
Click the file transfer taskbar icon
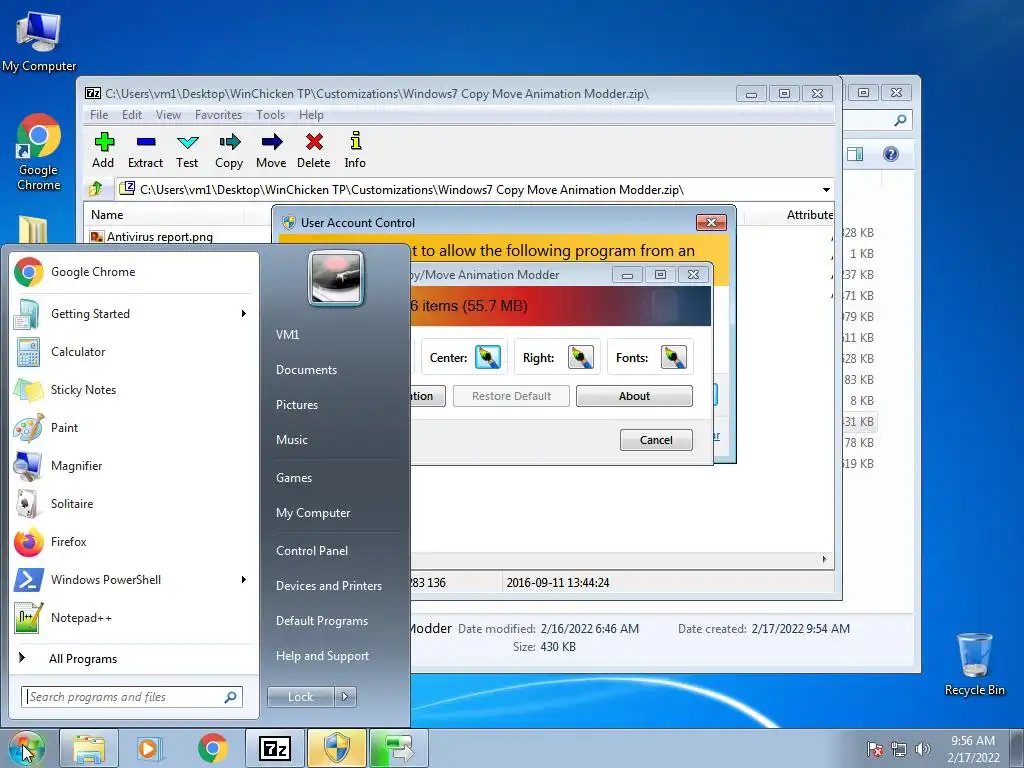point(399,748)
